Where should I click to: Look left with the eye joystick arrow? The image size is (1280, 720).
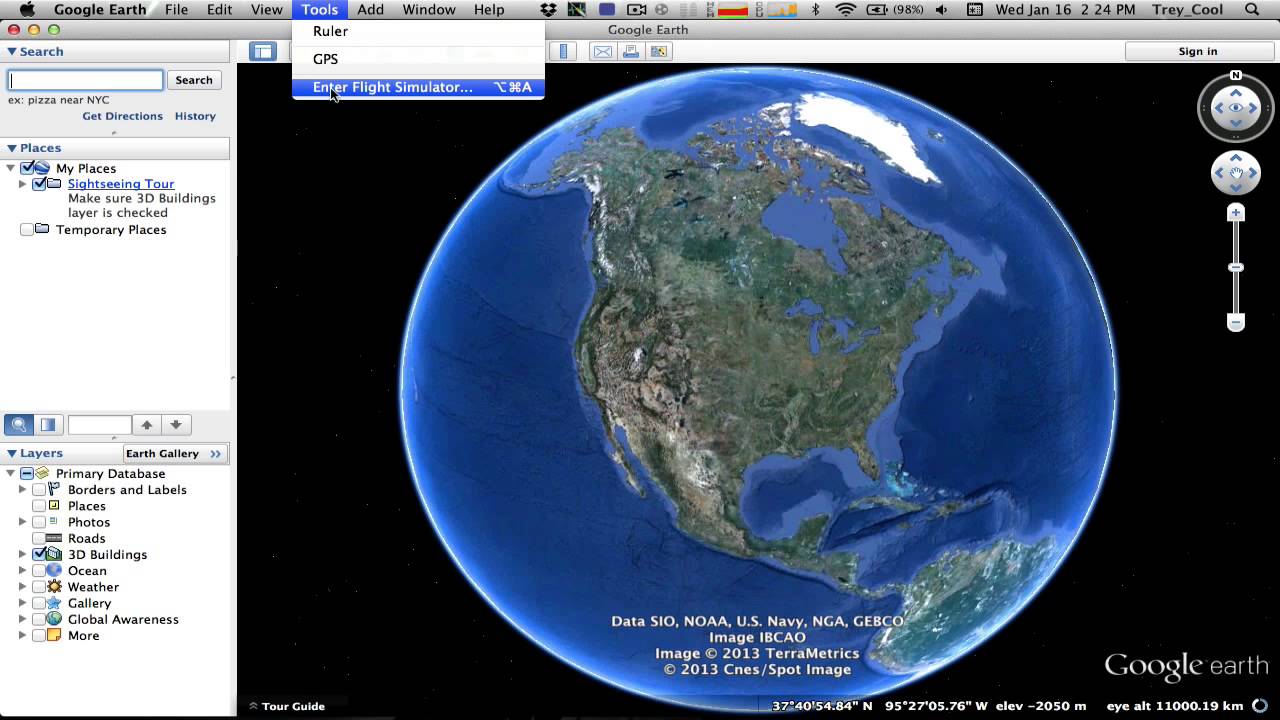point(1218,108)
